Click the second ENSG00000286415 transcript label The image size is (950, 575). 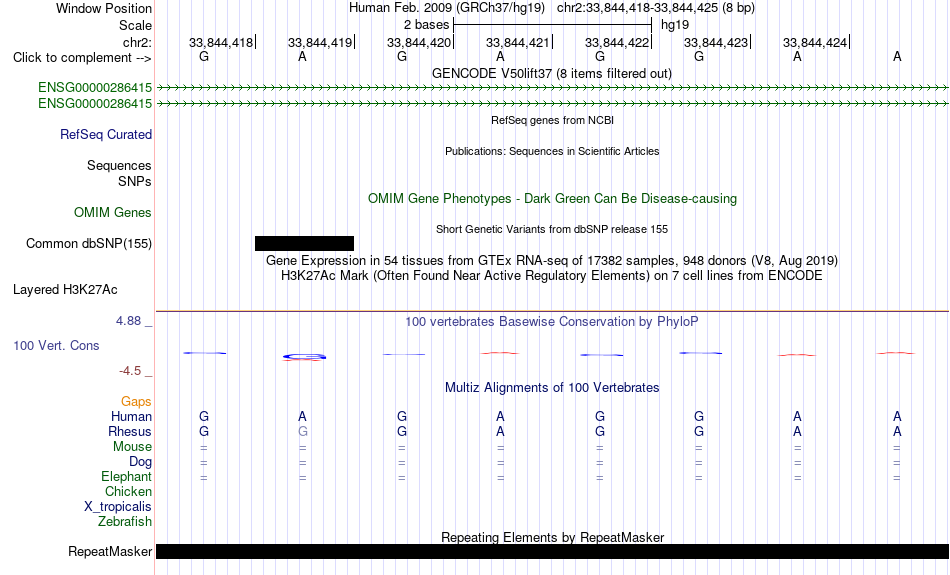pos(95,104)
